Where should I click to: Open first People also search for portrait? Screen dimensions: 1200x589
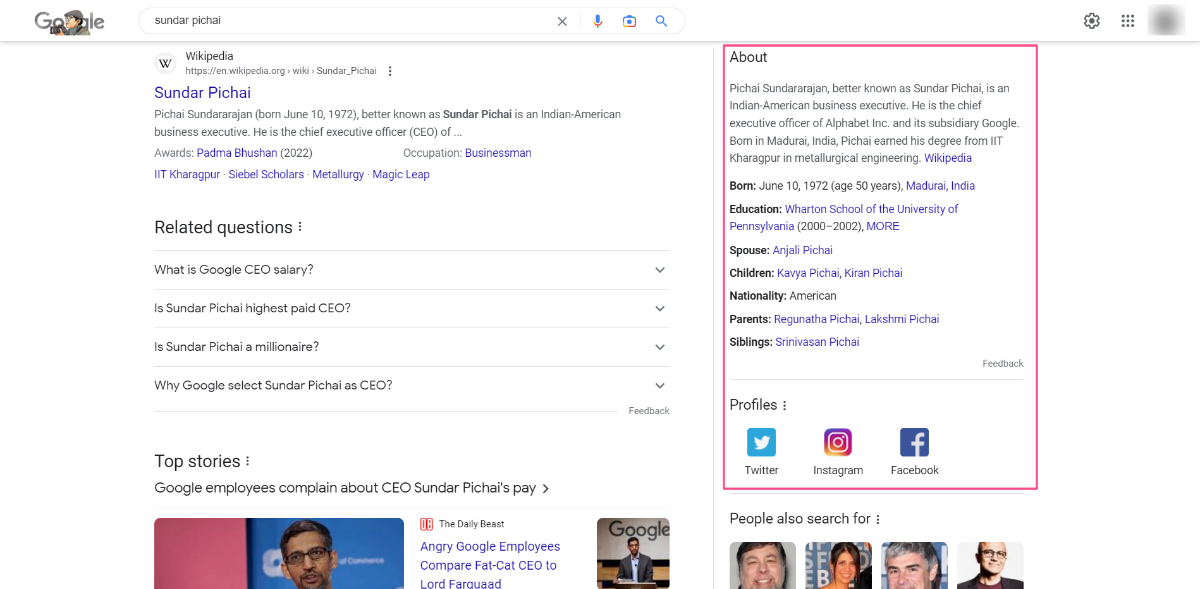pyautogui.click(x=762, y=565)
